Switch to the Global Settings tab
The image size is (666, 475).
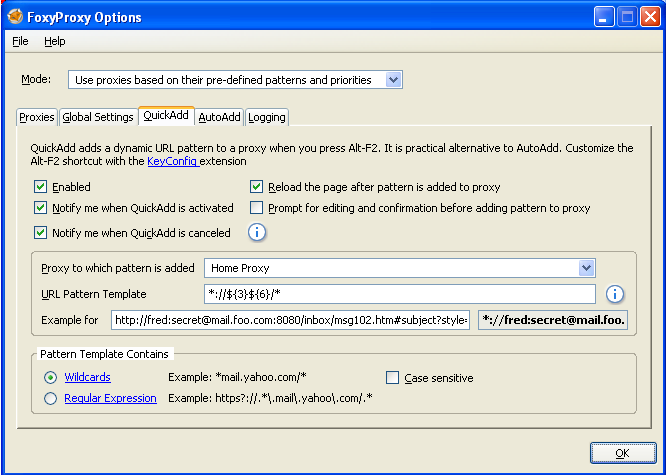coord(98,117)
